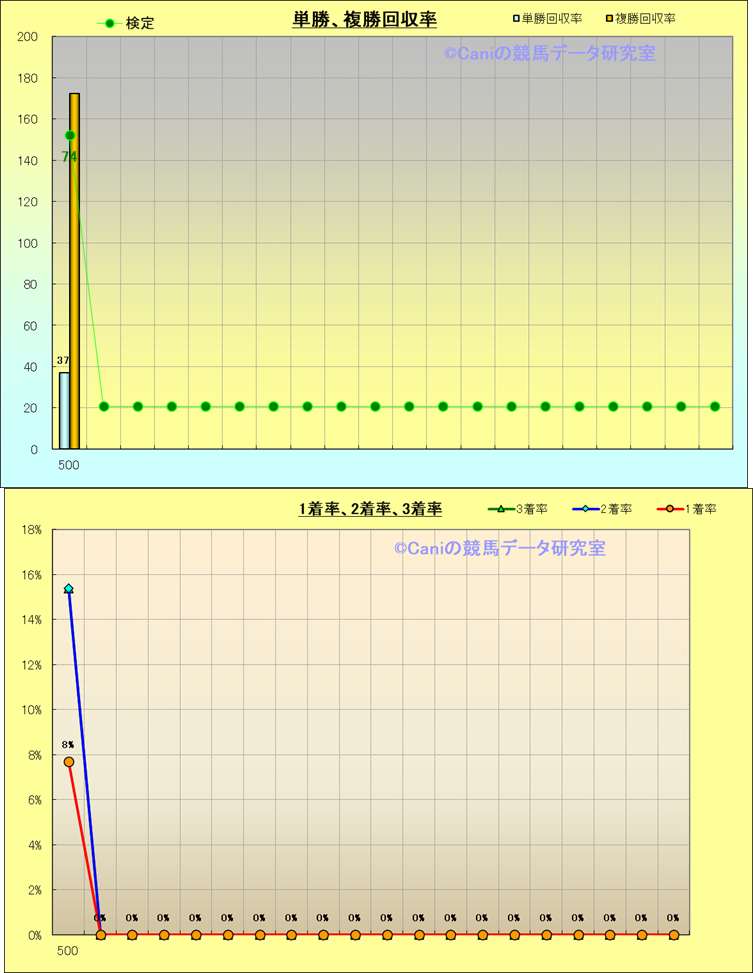The height and width of the screenshot is (973, 753).
Task: Click the tall orange 複勝回収率 bar
Action: [x=74, y=270]
